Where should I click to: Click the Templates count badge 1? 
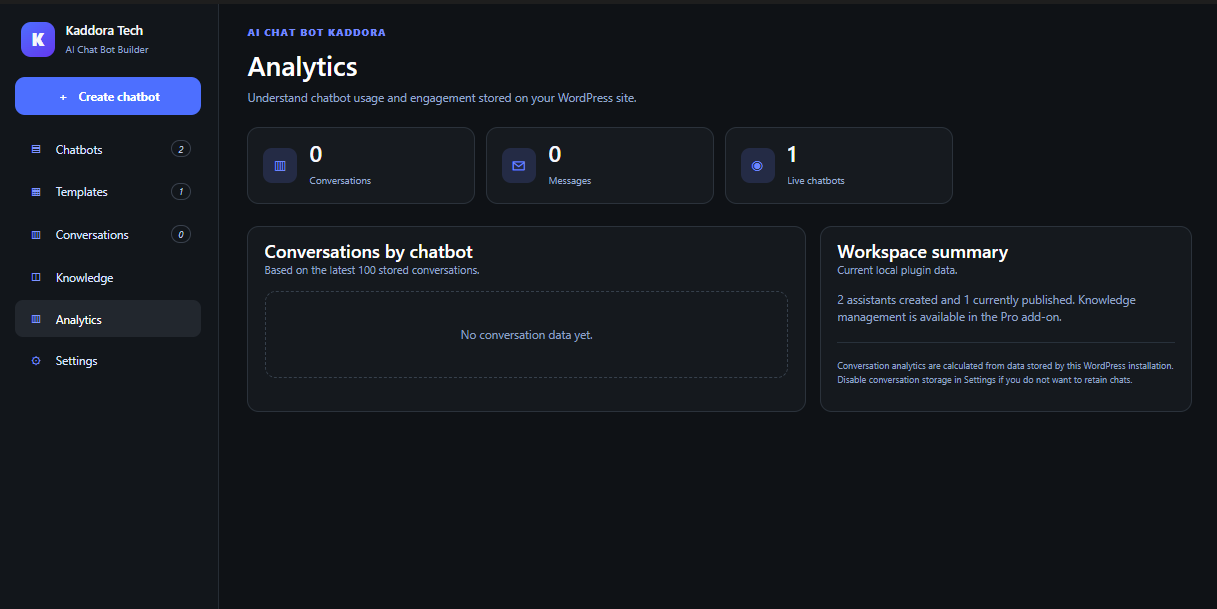click(180, 192)
